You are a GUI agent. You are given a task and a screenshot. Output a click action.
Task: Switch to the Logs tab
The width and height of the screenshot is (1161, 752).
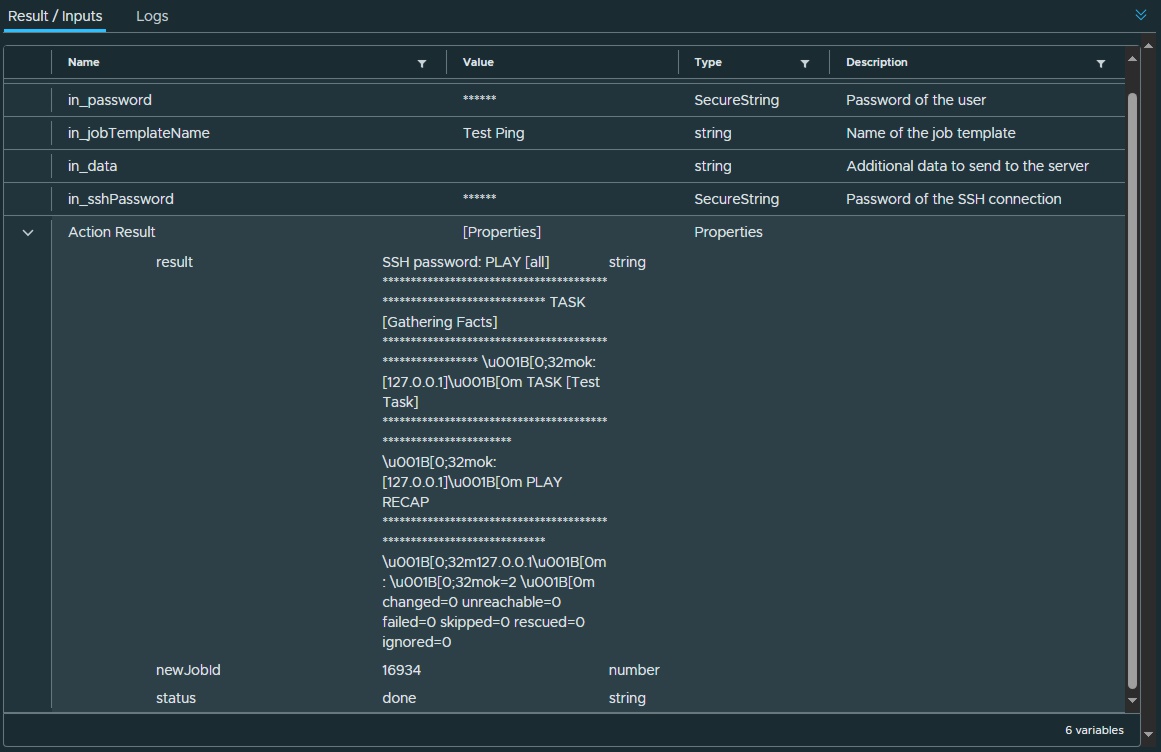click(152, 16)
